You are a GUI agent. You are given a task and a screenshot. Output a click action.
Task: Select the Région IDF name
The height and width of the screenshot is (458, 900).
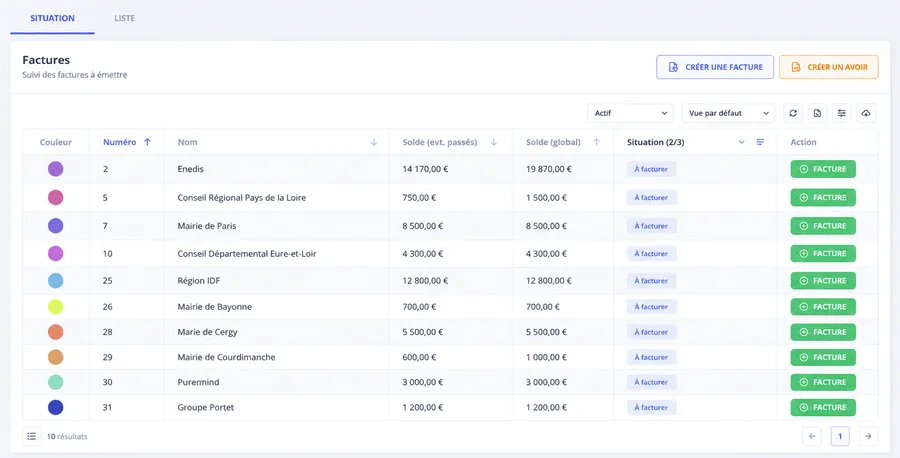[199, 281]
